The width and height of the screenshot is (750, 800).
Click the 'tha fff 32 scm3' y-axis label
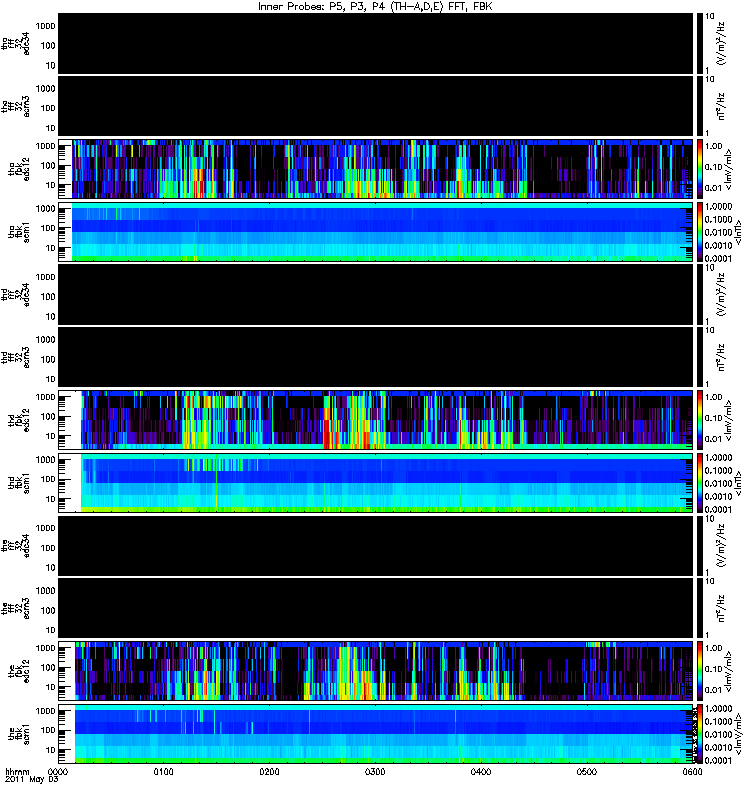pyautogui.click(x=16, y=106)
